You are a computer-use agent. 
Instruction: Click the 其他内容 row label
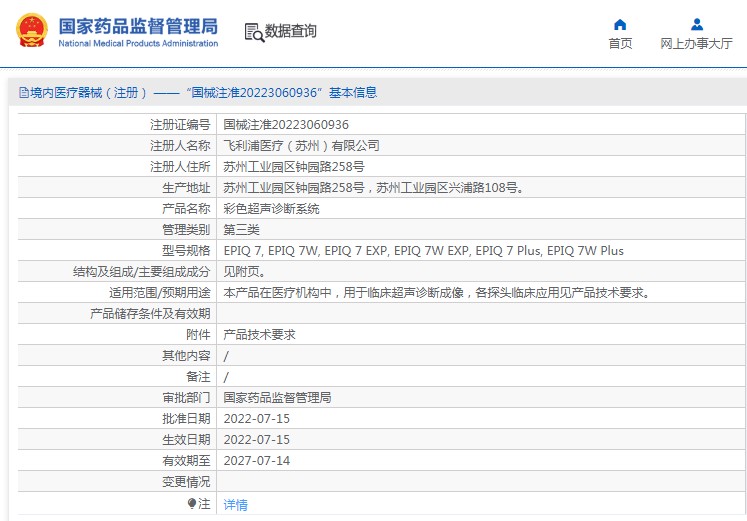[x=186, y=355]
